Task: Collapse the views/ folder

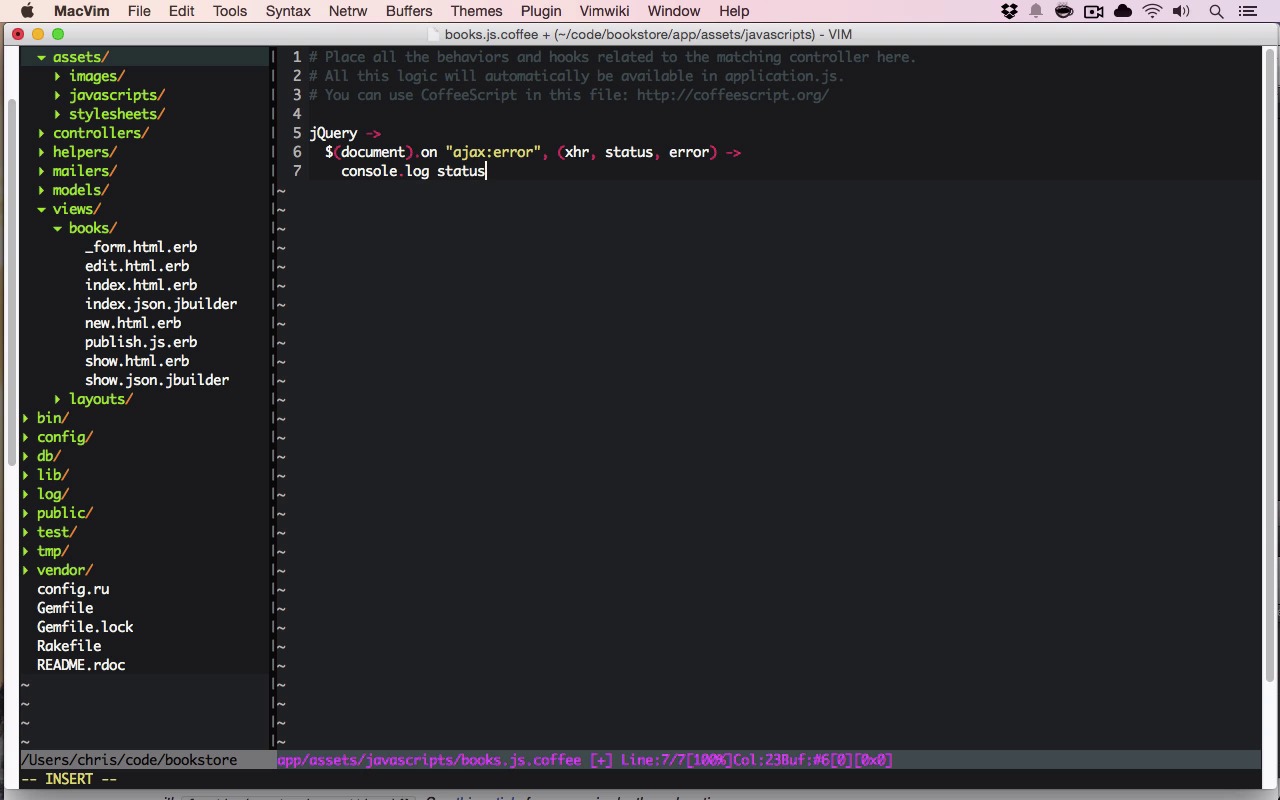Action: point(41,209)
